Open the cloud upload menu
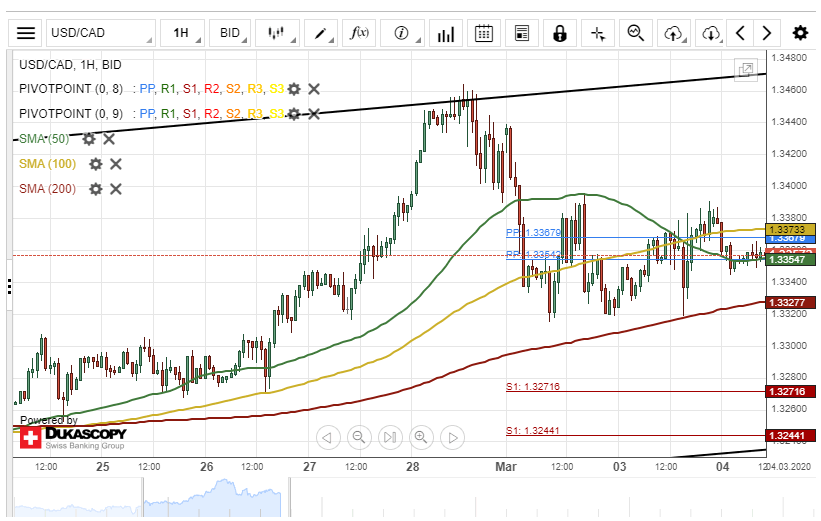The image size is (821, 521). pos(673,34)
